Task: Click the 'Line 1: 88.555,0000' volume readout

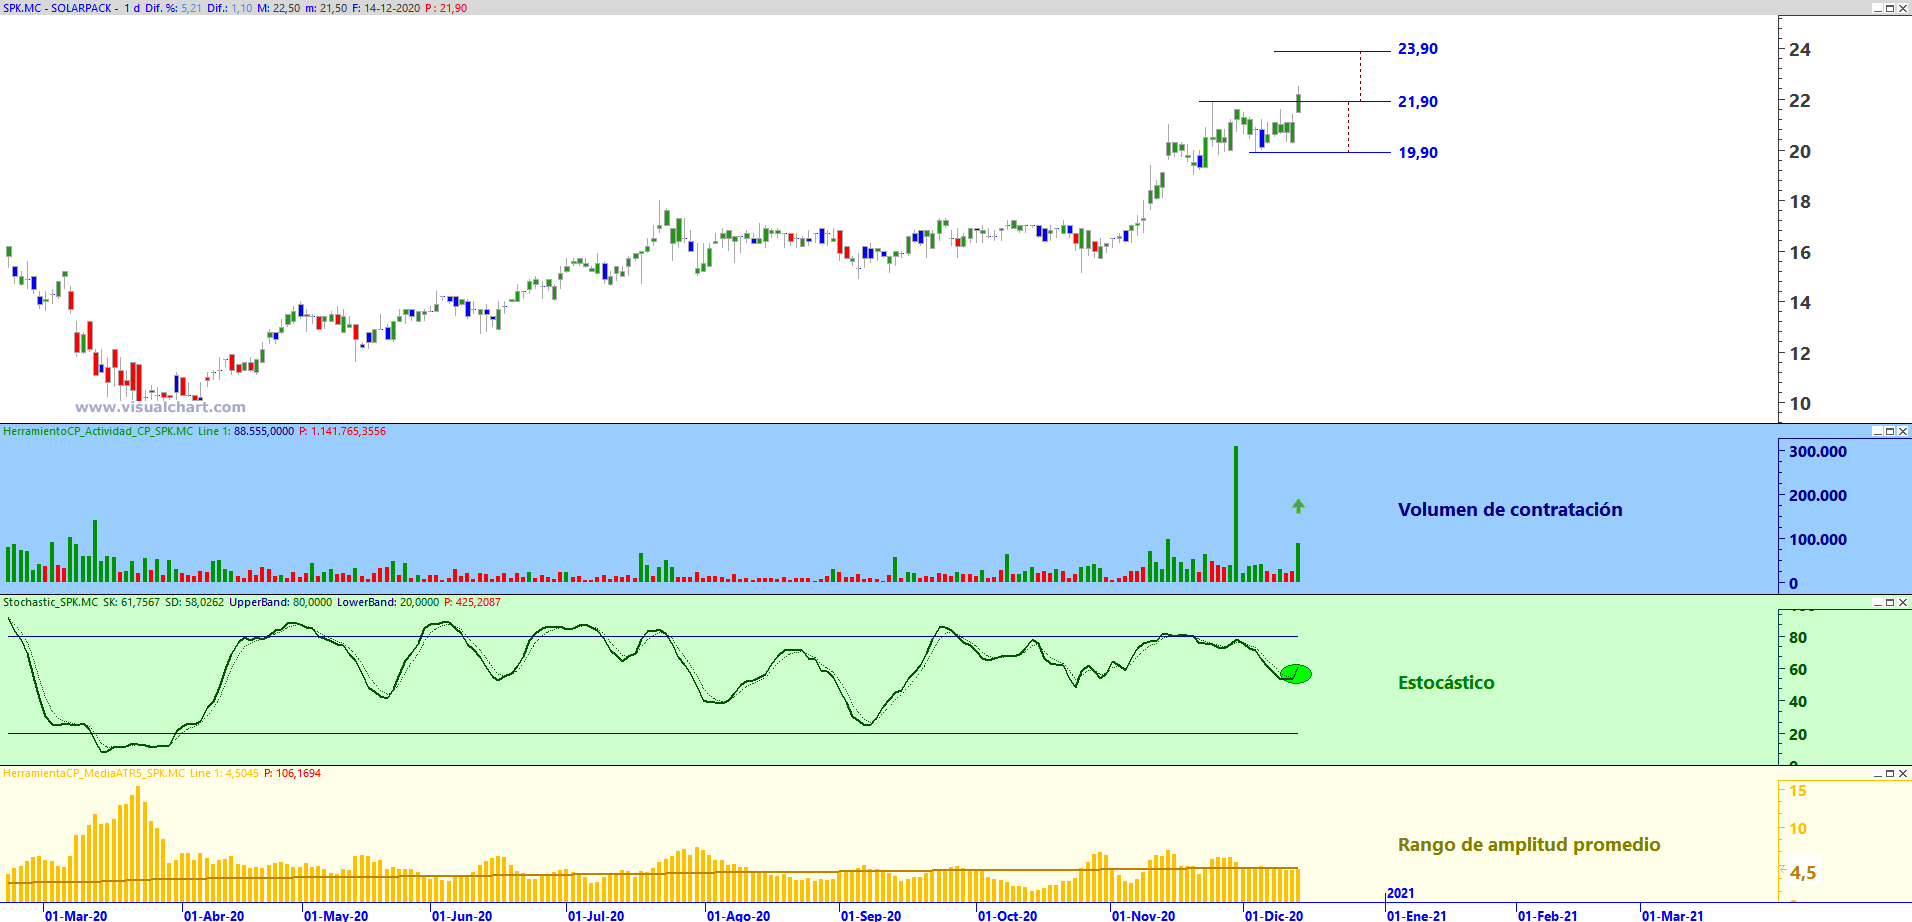Action: [246, 431]
